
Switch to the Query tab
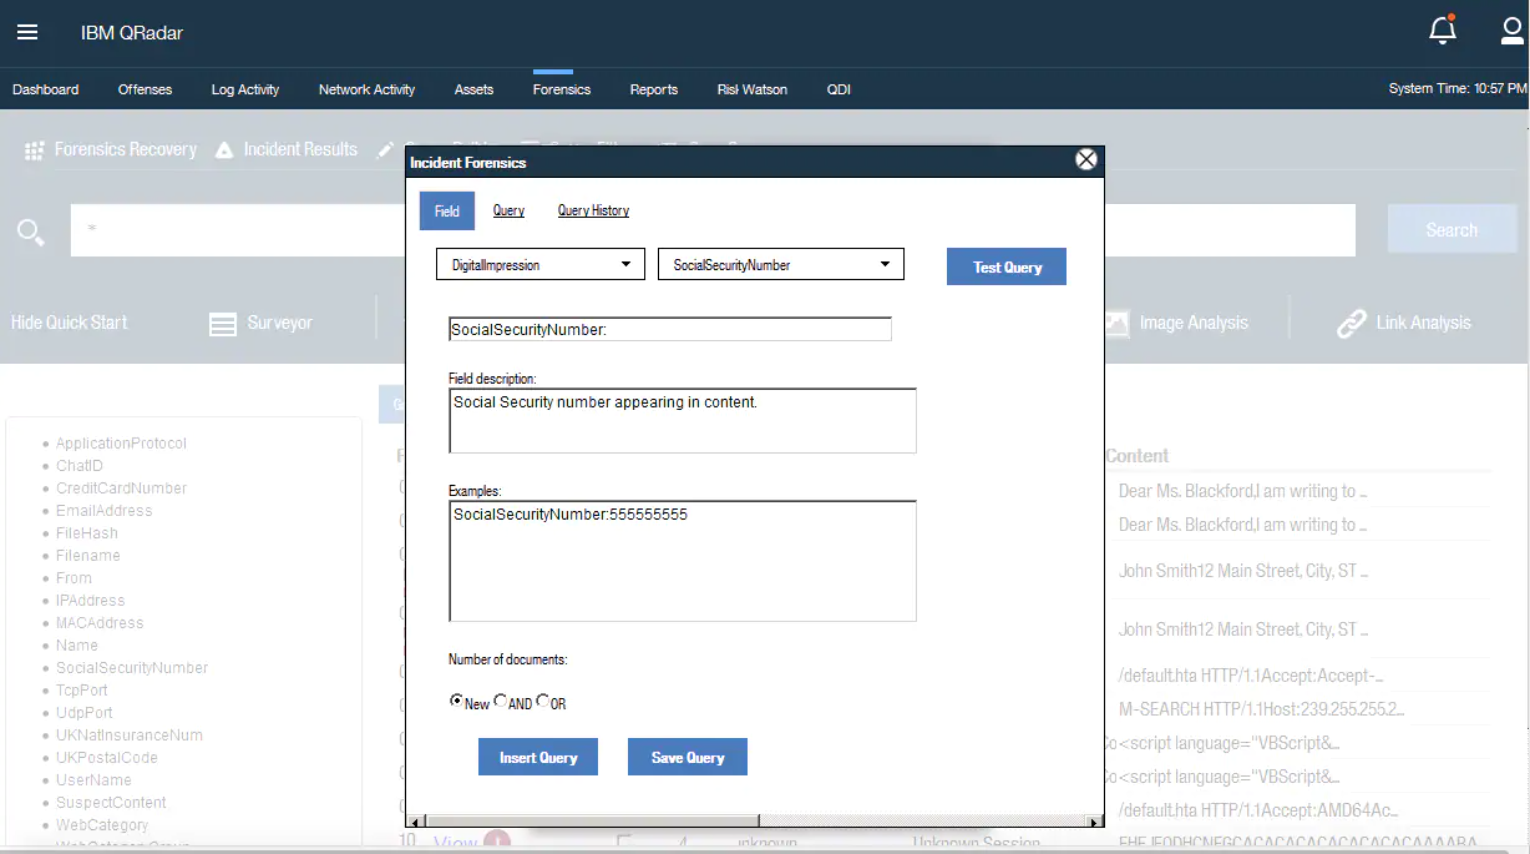[508, 211]
